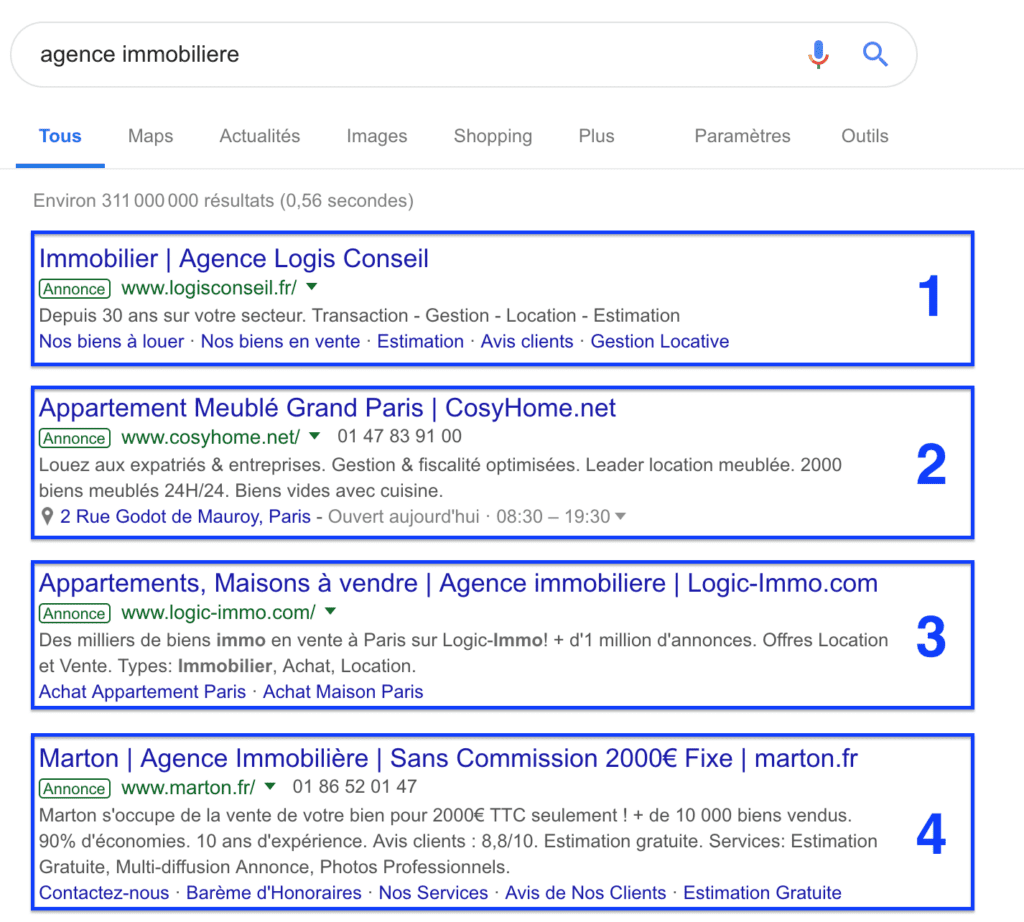
Task: Click the "2 Rue Godot de Mauroy, Paris" address
Action: click(185, 517)
